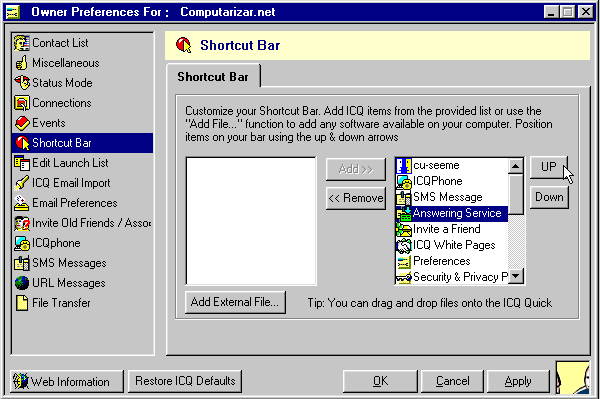Click the title bar application icon
The image size is (600, 399).
(14, 12)
